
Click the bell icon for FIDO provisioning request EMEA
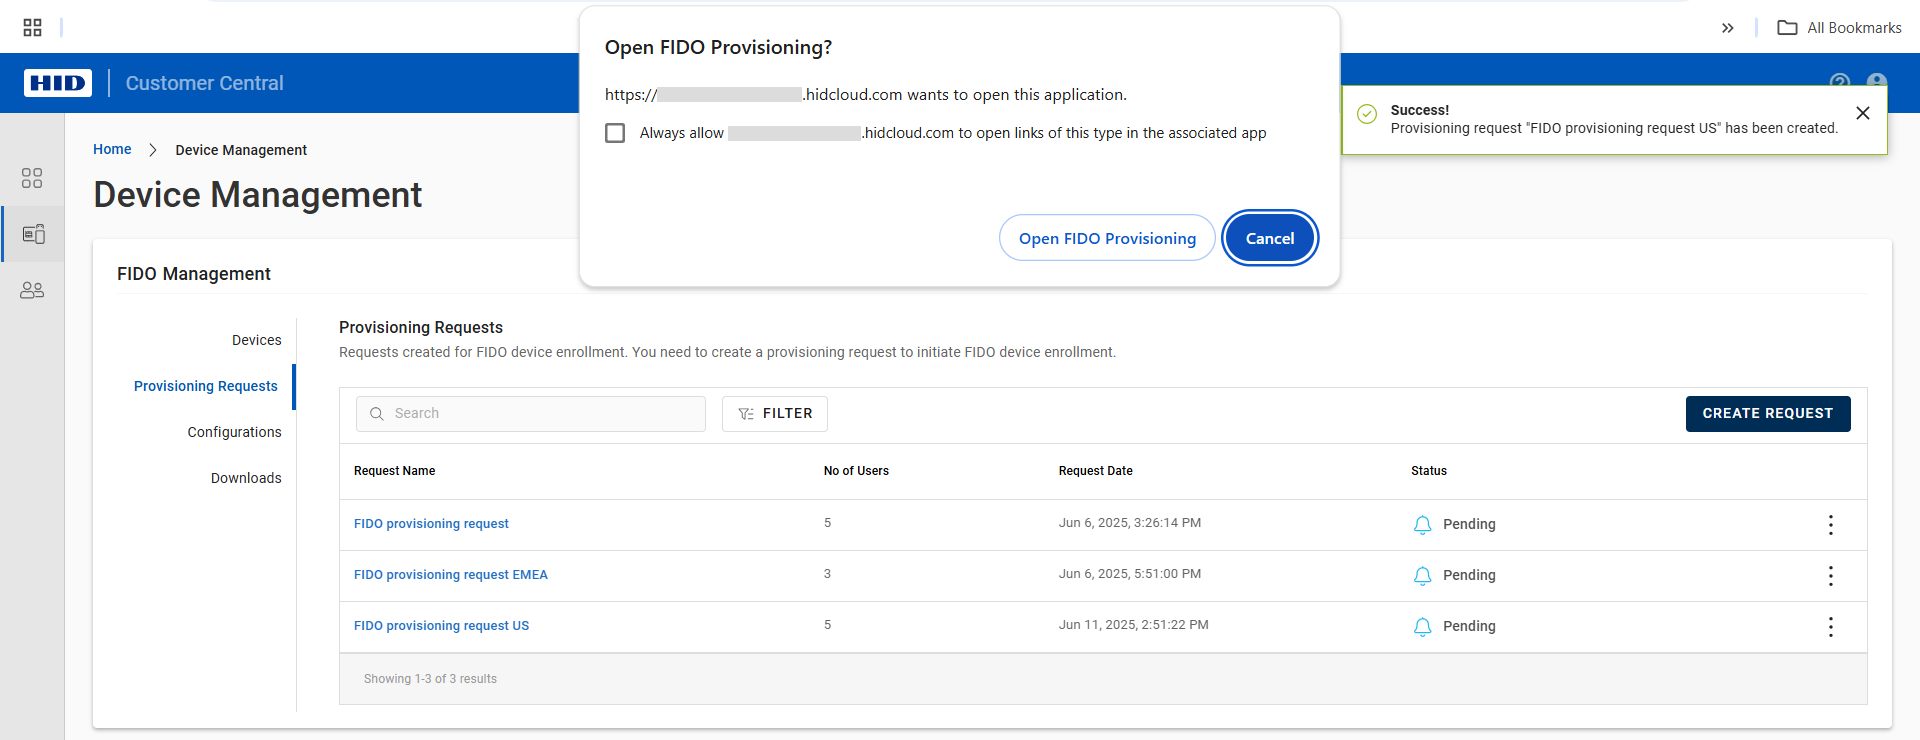coord(1422,576)
